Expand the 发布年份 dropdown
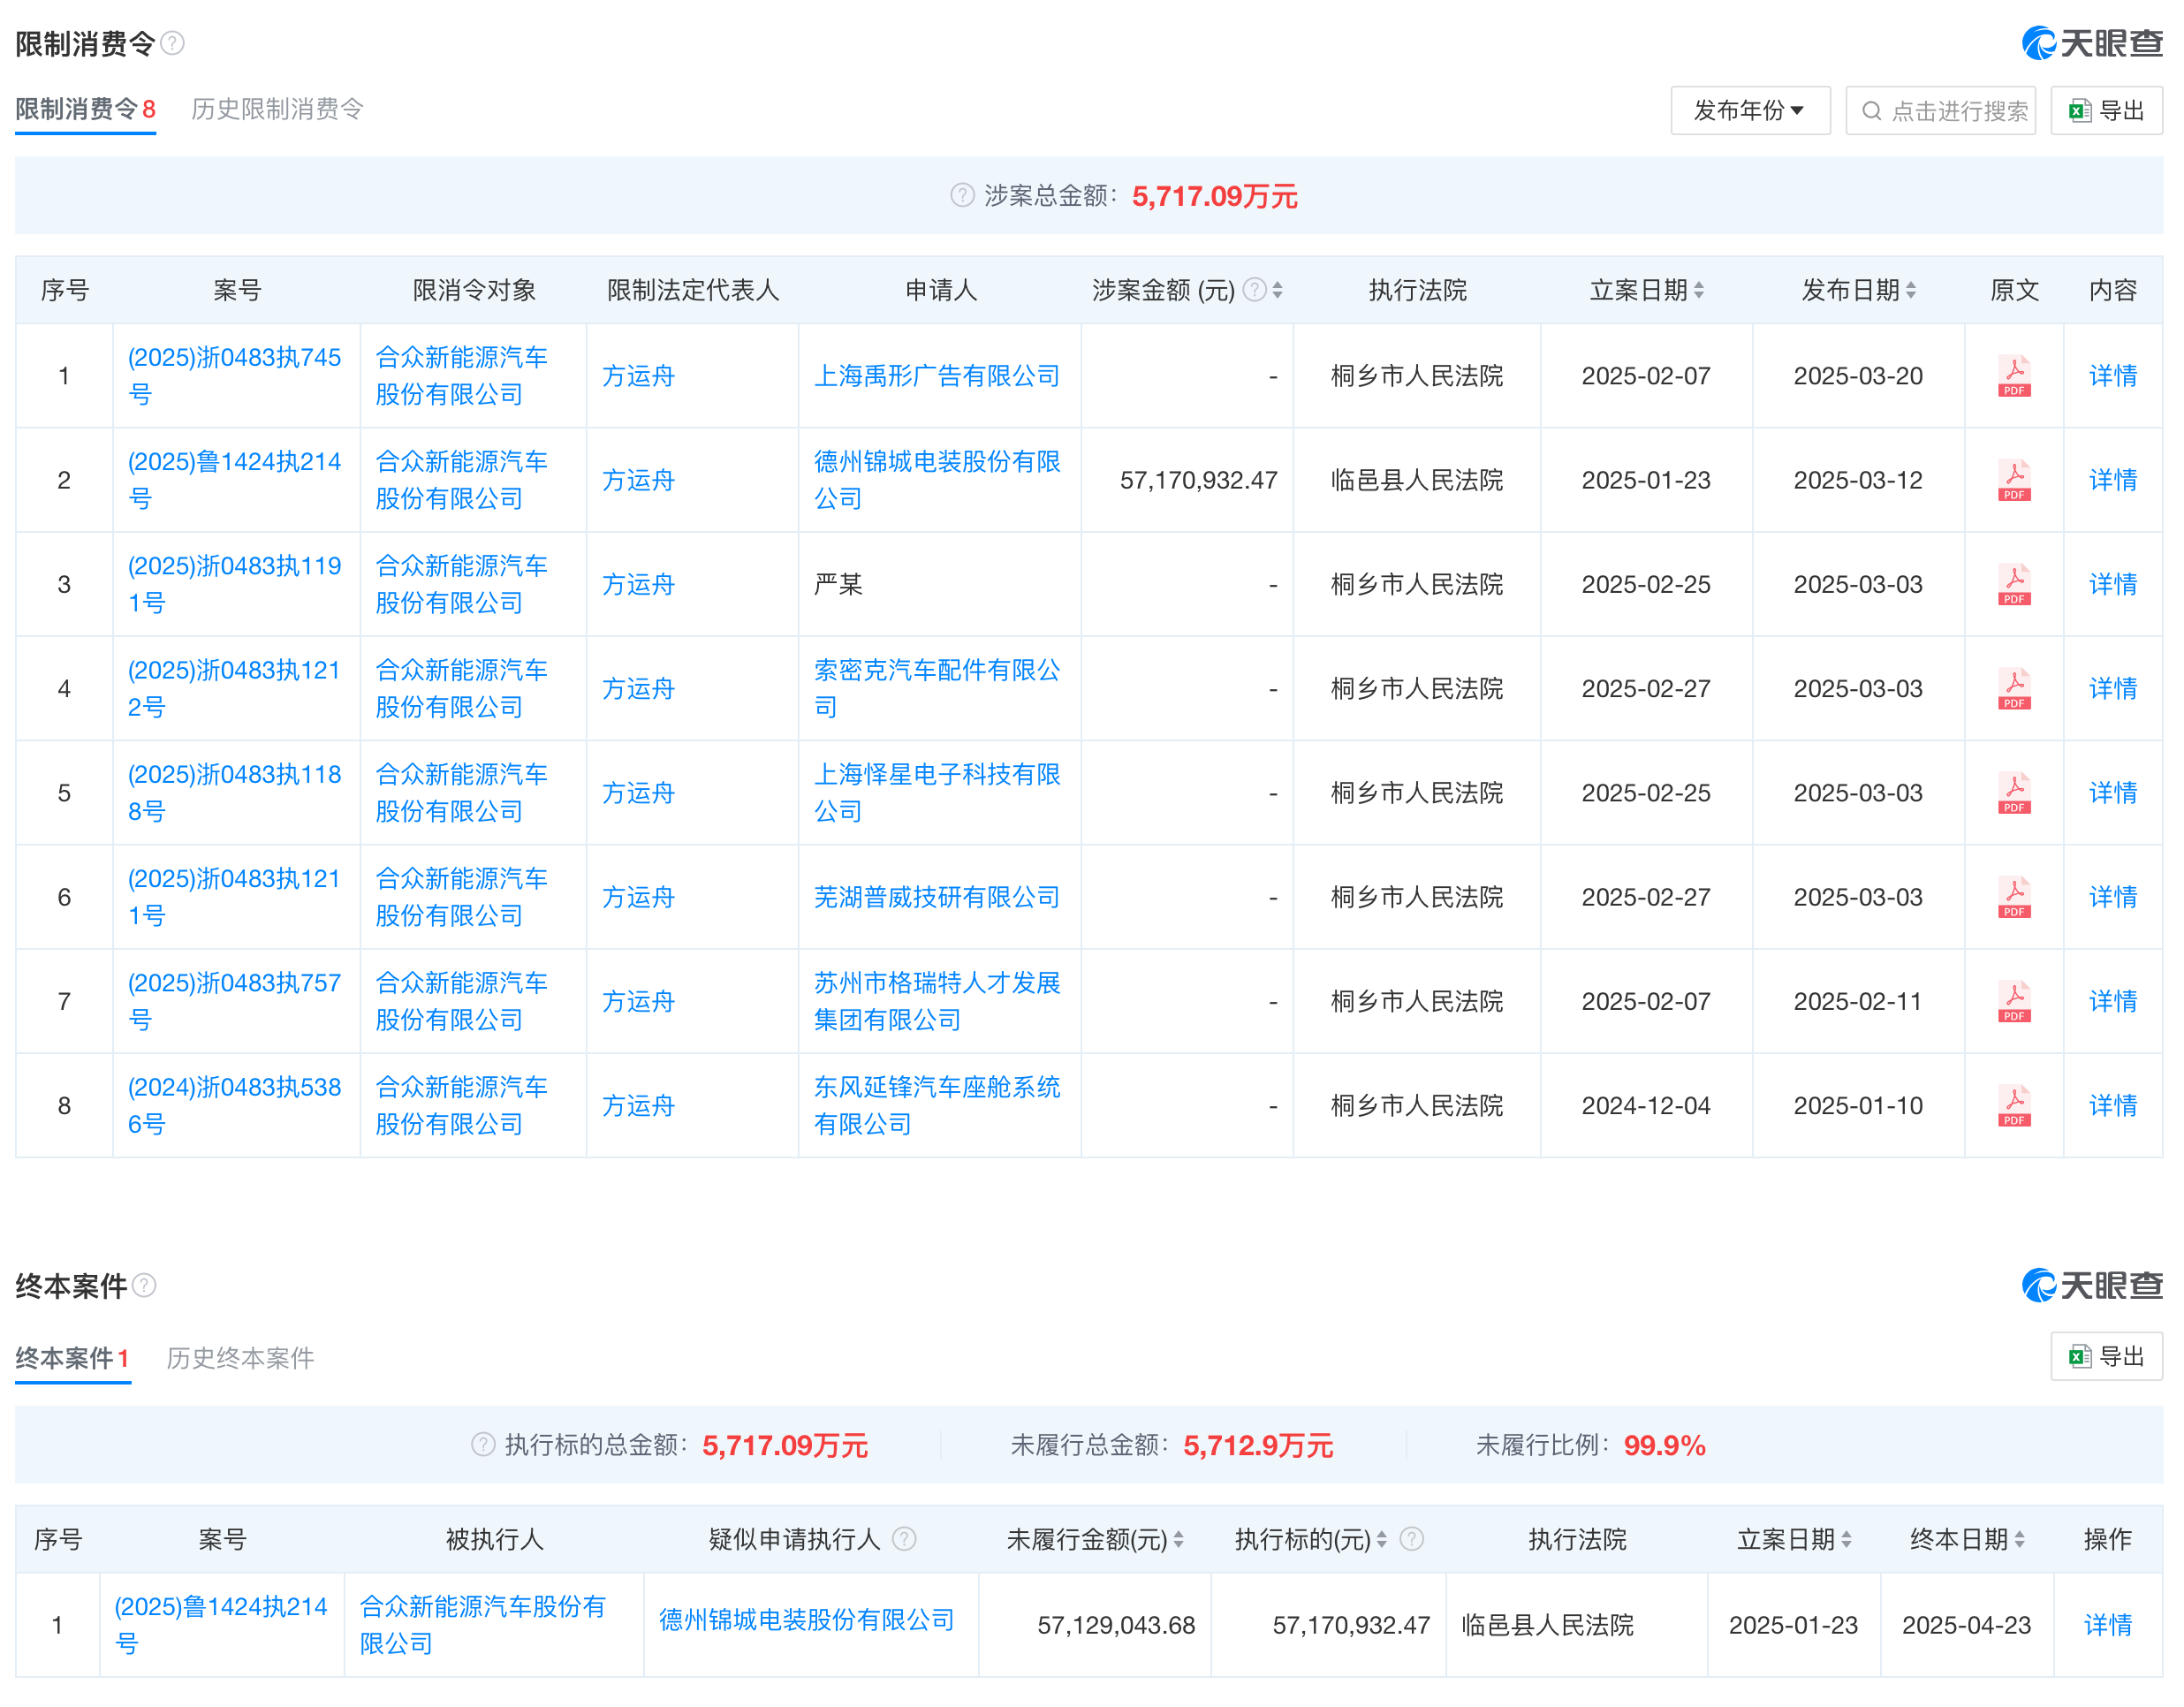The height and width of the screenshot is (1707, 2184). tap(1750, 110)
